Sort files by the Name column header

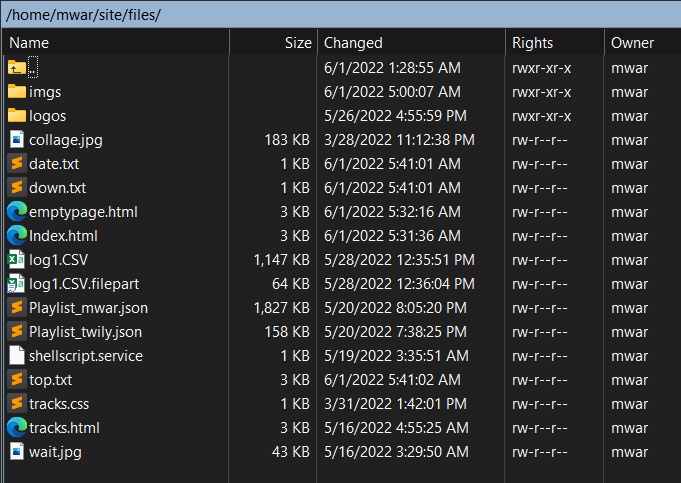tap(30, 43)
